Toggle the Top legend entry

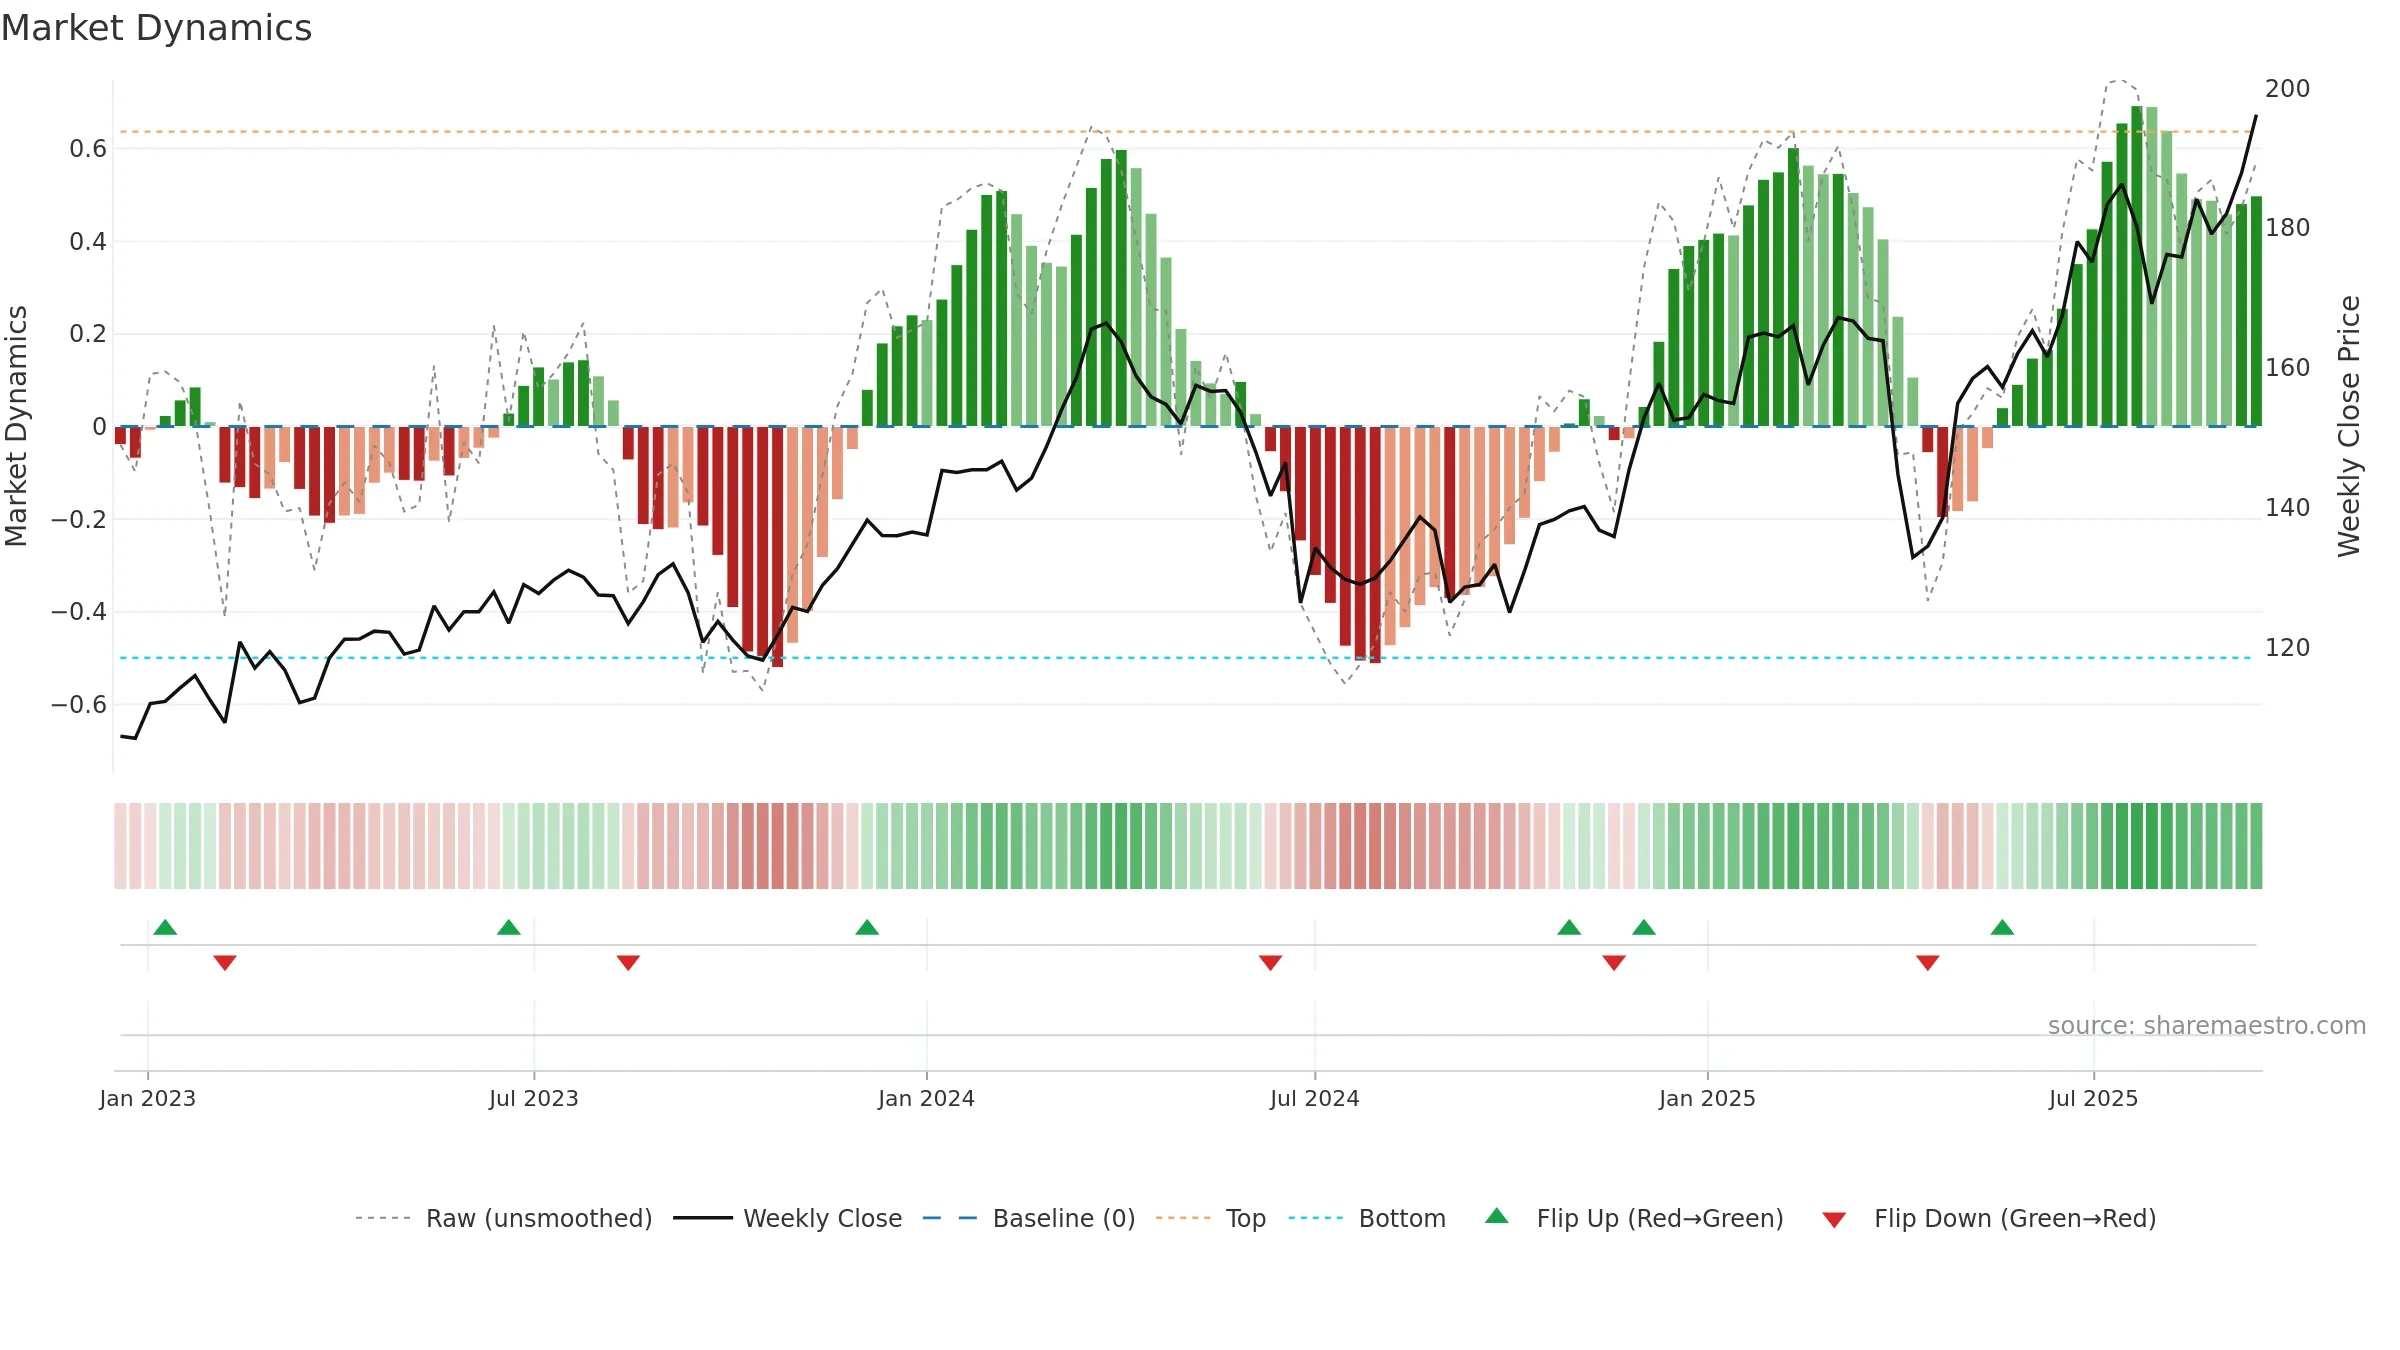(x=1211, y=1218)
